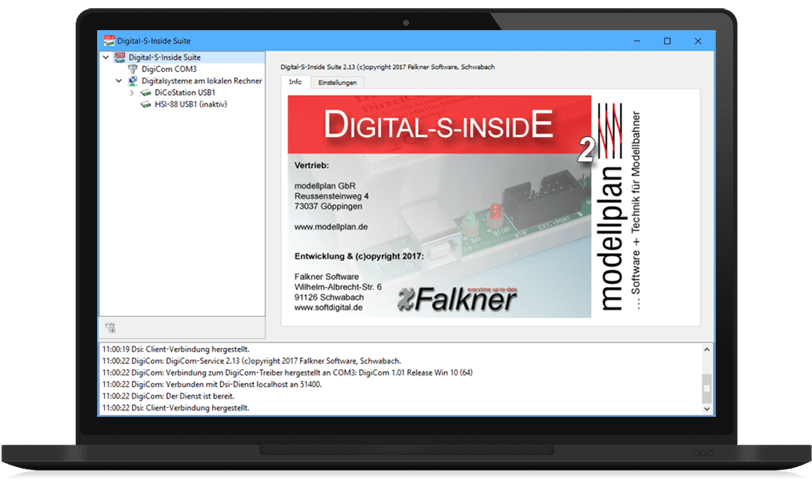Click the Falkner logo
This screenshot has height=480, width=812.
coord(457,299)
